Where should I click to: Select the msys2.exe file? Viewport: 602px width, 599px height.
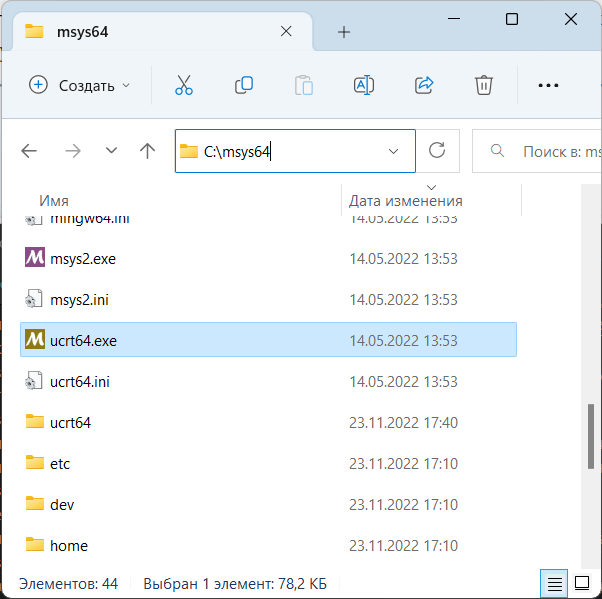[x=268, y=259]
